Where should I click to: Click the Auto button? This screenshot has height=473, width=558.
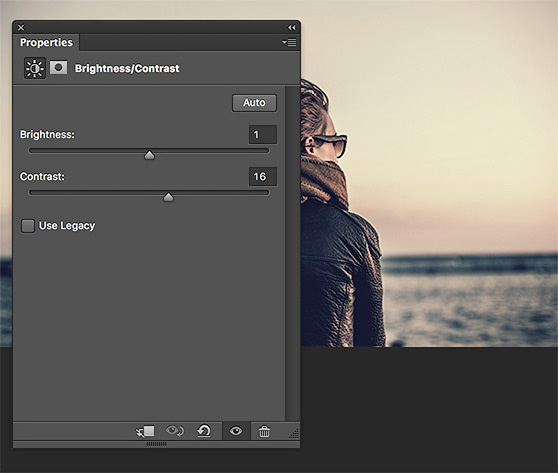point(254,103)
